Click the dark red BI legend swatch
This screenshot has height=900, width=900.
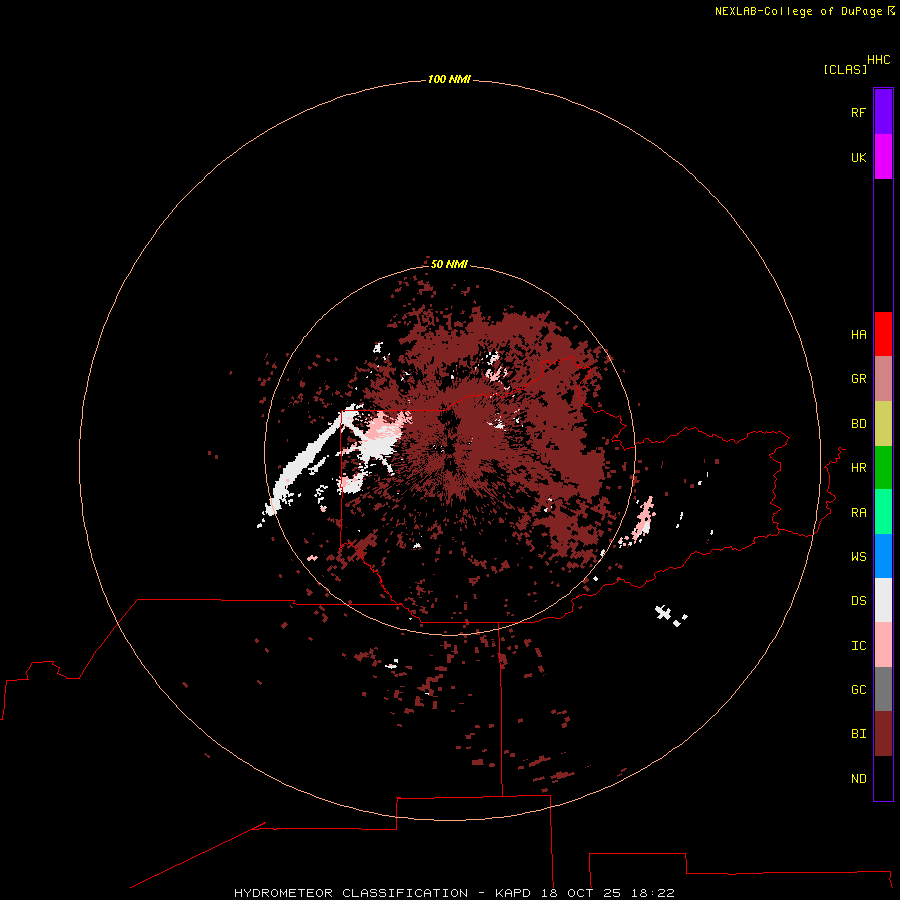(883, 734)
